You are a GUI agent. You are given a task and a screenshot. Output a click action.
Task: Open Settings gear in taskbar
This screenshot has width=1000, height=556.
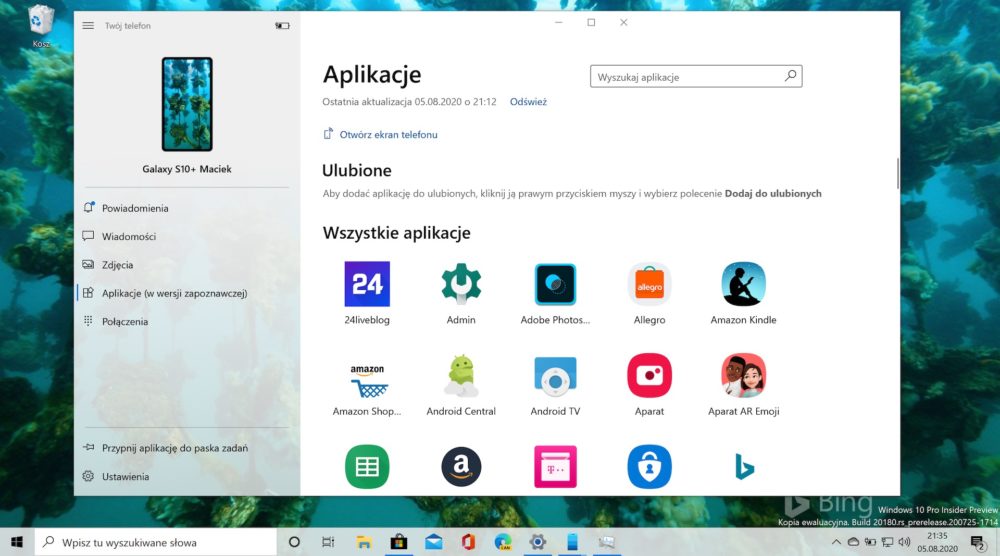[538, 542]
